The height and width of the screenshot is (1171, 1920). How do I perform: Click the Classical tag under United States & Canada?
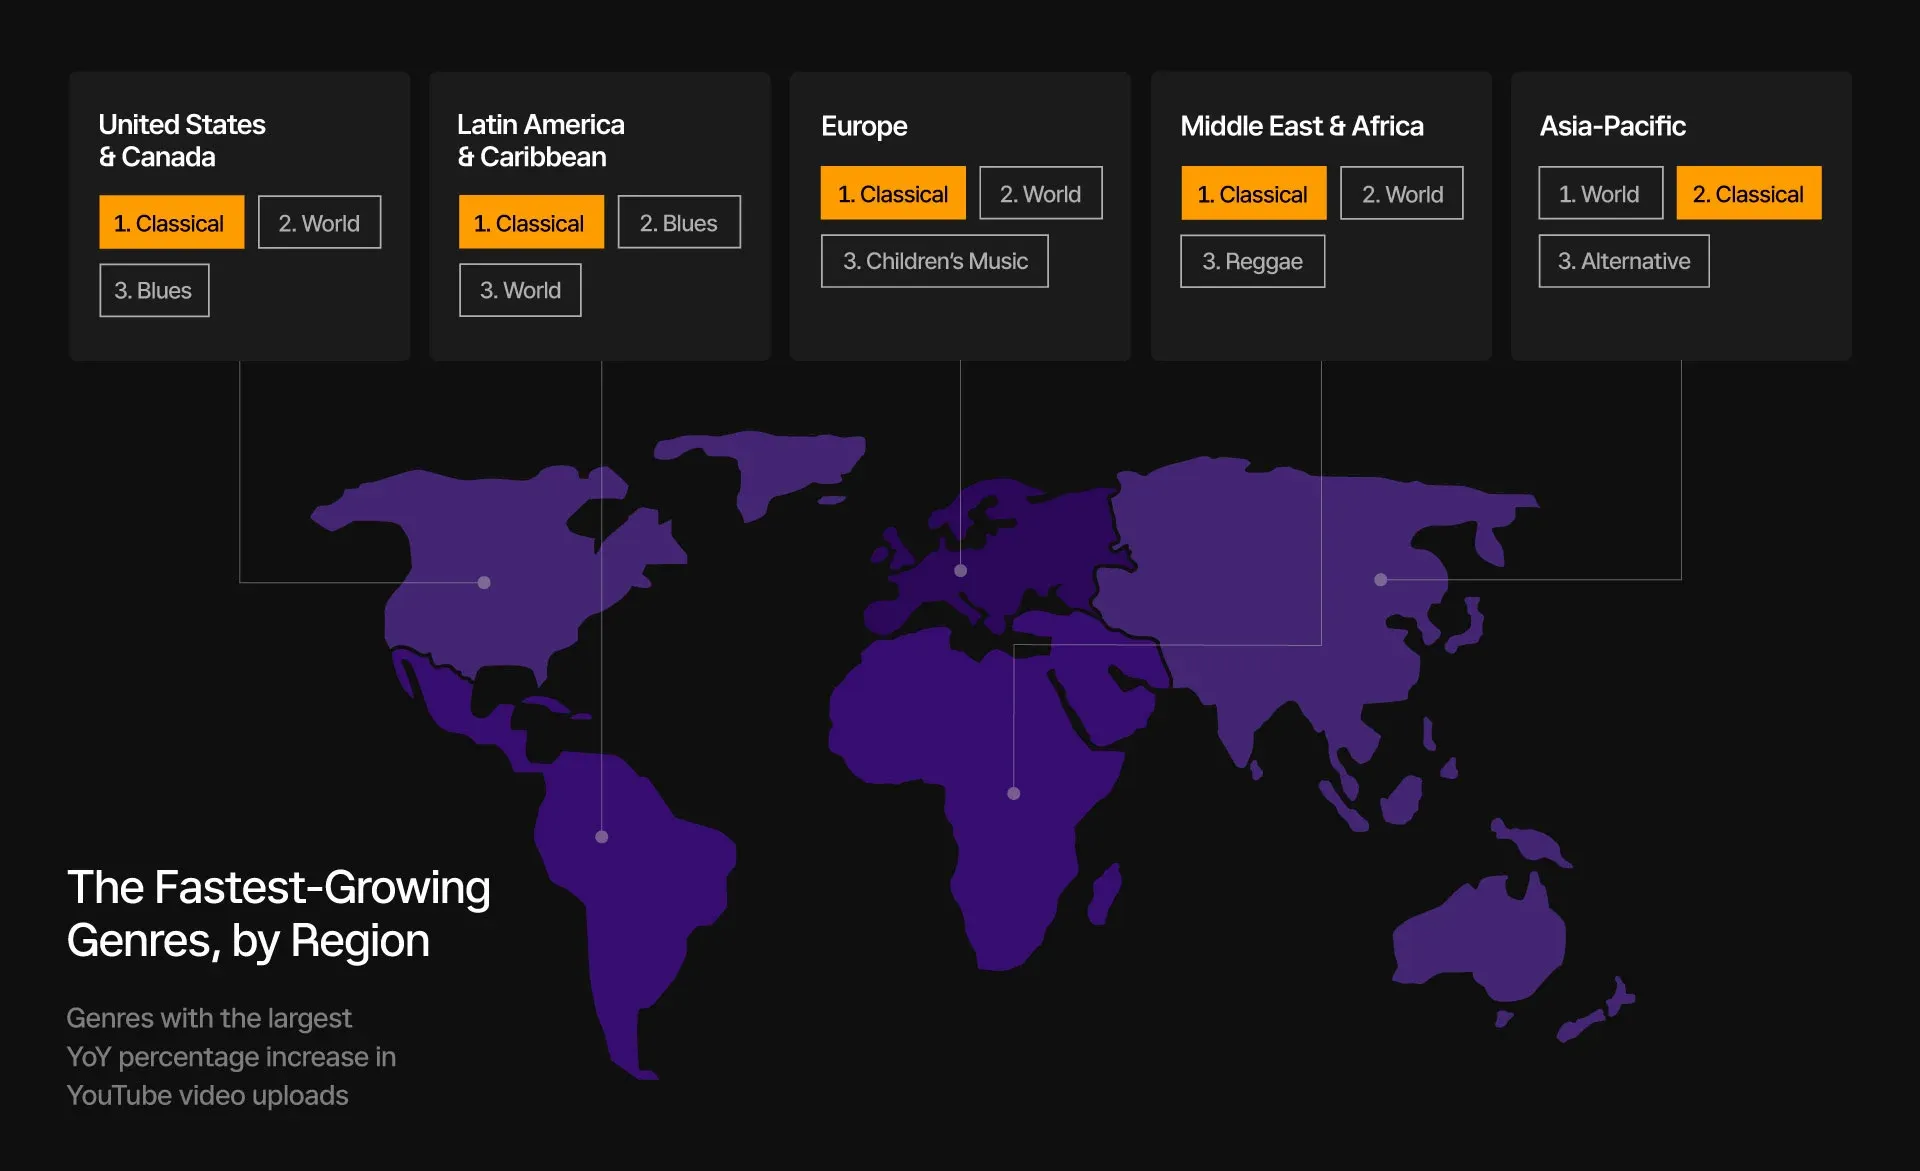[171, 222]
